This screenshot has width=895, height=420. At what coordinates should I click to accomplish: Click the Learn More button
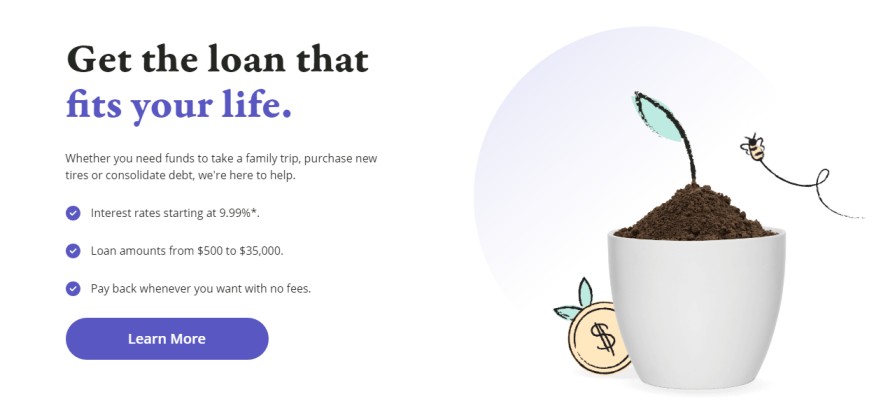click(167, 339)
